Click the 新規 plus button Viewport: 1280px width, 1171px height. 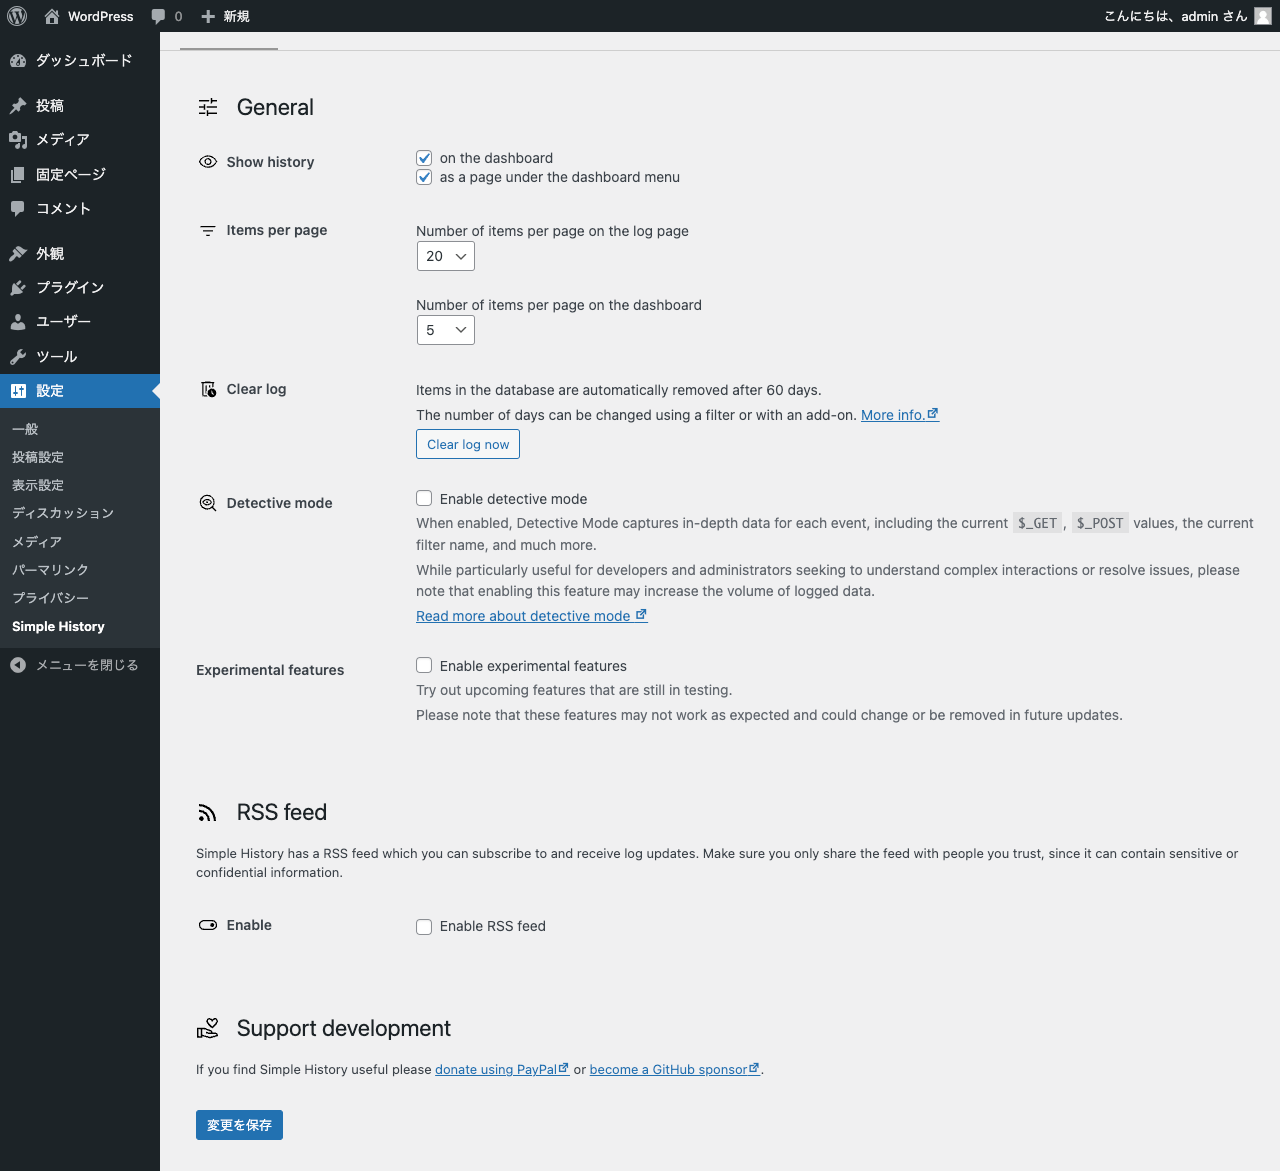point(226,16)
